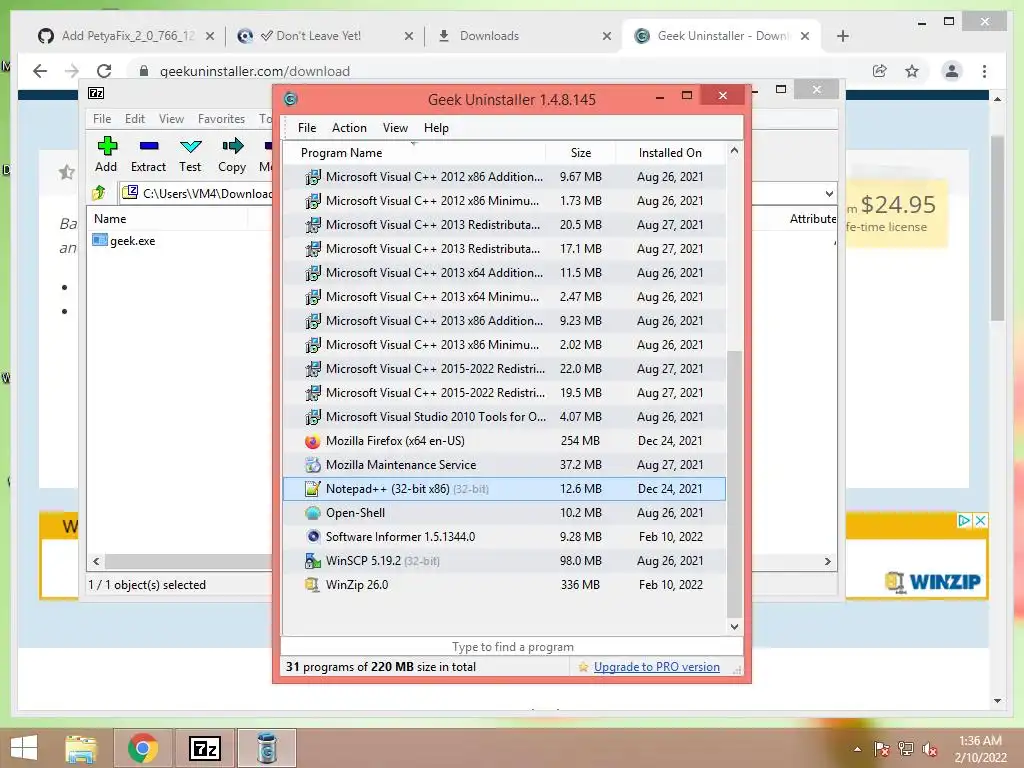Open Windows Start button
Viewport: 1024px width, 768px height.
24,748
